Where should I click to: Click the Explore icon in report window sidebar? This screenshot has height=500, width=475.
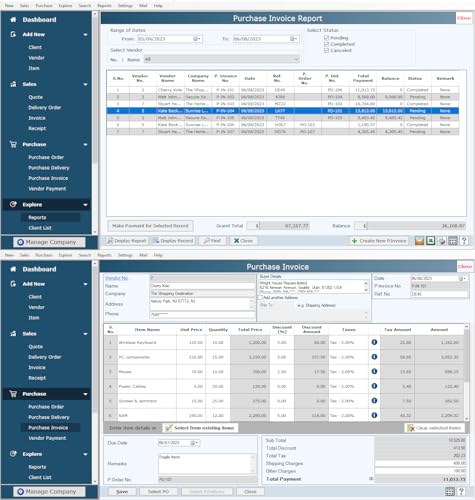point(13,204)
